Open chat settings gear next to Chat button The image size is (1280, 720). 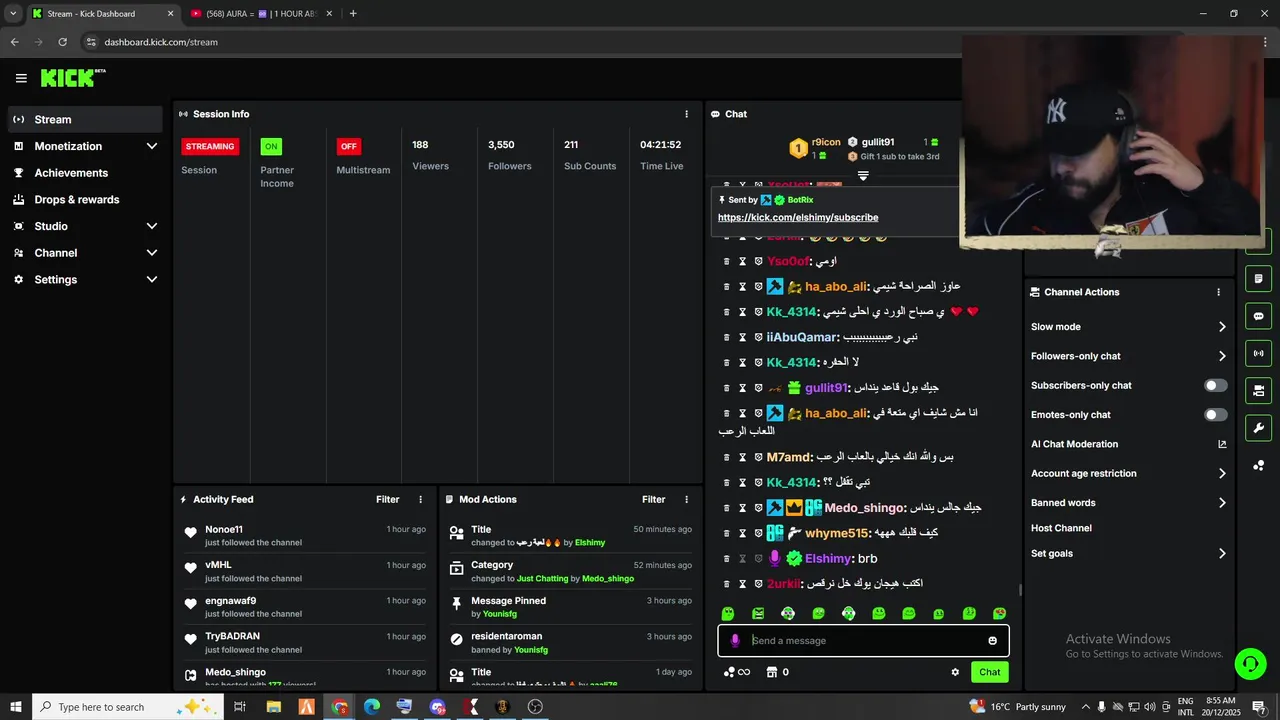click(955, 672)
